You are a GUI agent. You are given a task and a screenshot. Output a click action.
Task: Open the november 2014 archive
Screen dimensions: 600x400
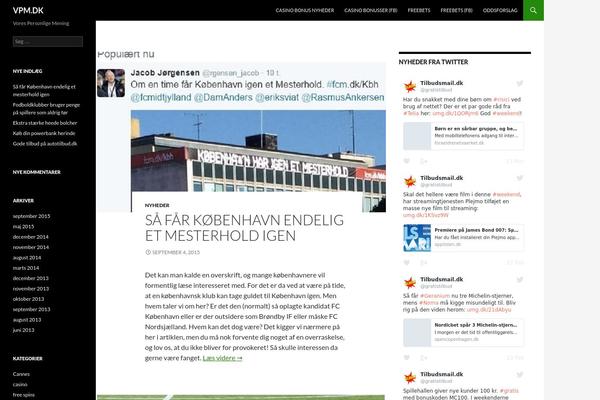click(31, 247)
